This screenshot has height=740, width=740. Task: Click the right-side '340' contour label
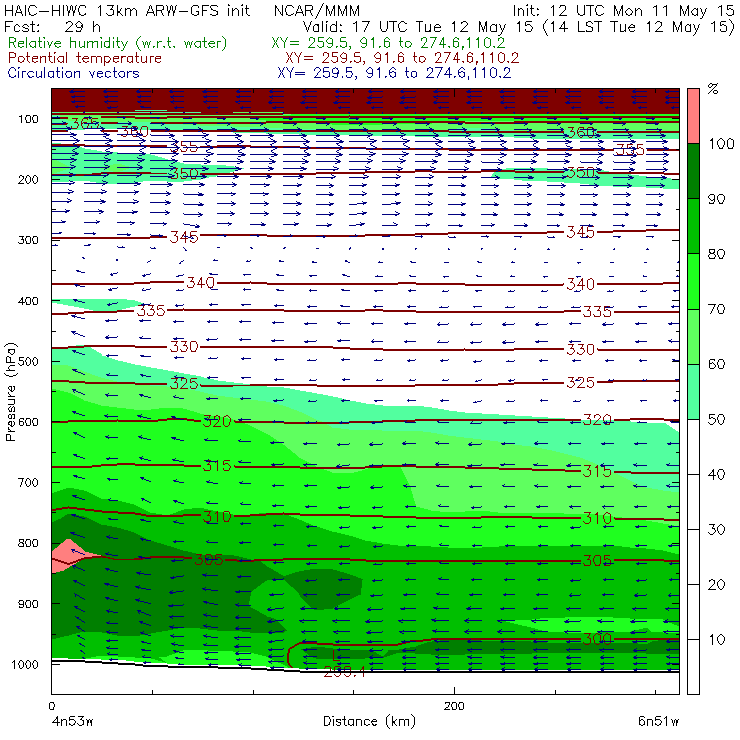(x=580, y=284)
